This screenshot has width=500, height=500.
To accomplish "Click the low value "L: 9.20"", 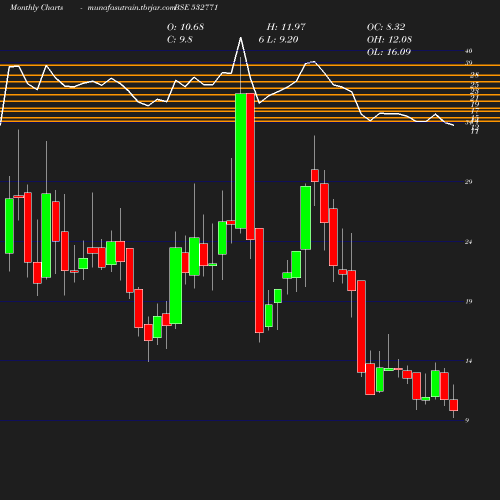I will click(x=282, y=39).
